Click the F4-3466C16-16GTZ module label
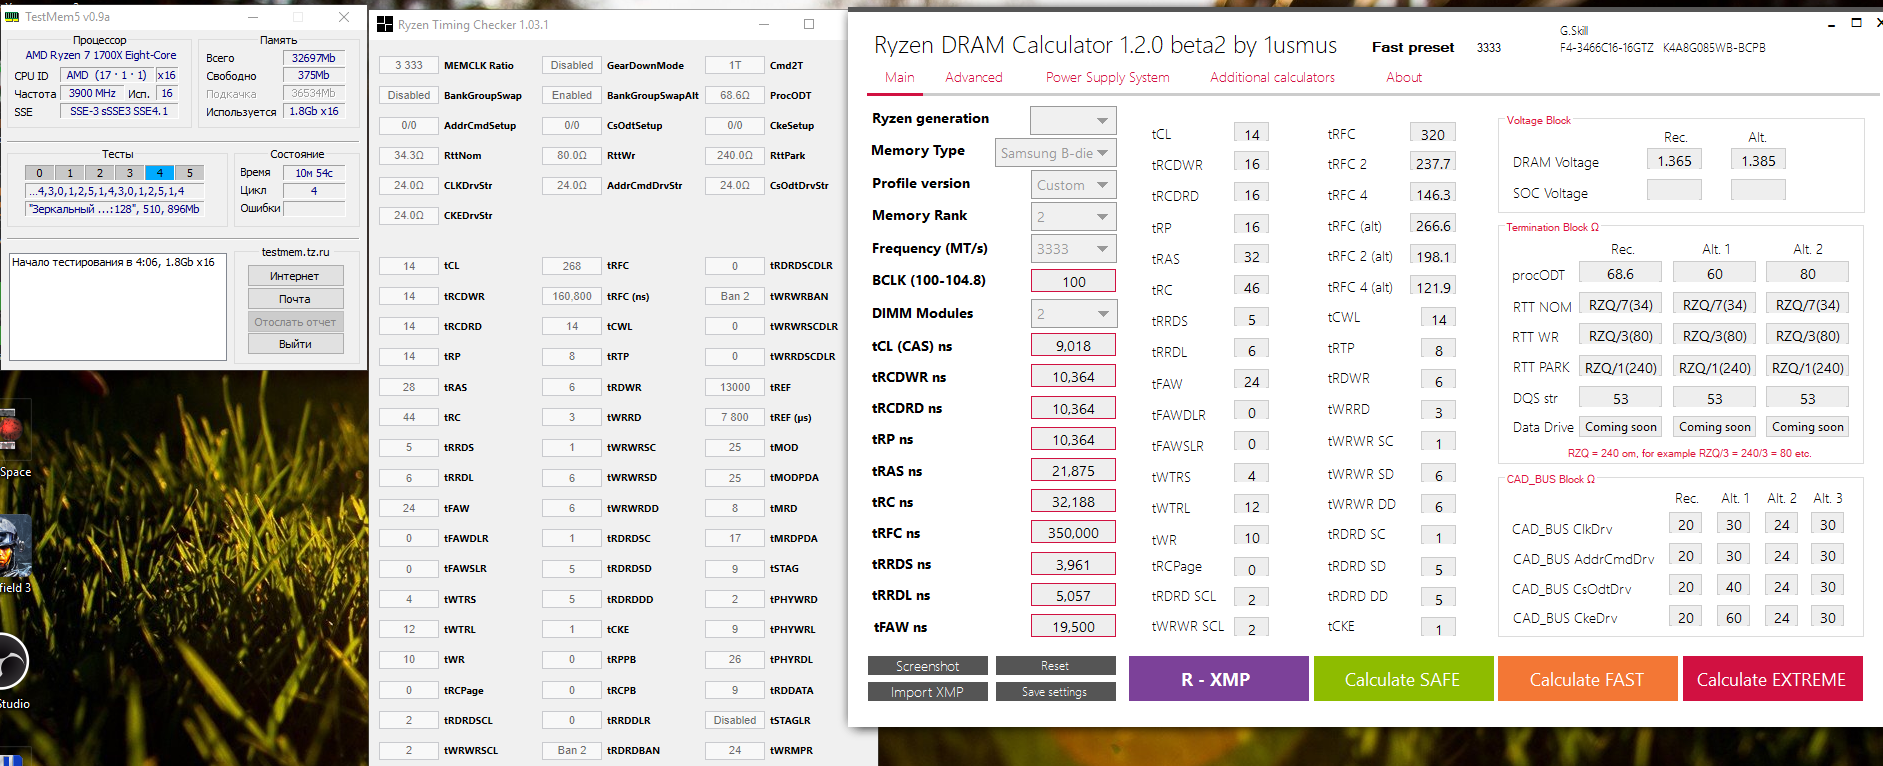The height and width of the screenshot is (766, 1883). [1606, 47]
